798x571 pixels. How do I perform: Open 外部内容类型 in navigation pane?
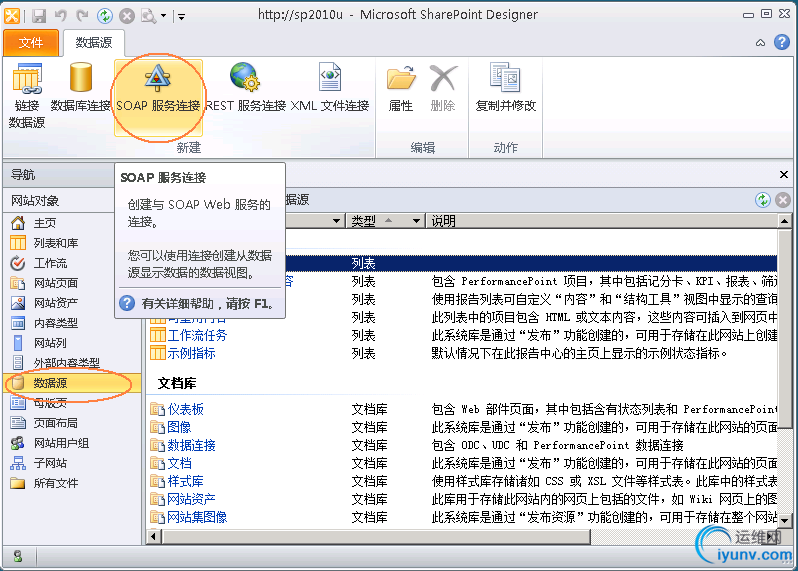66,363
